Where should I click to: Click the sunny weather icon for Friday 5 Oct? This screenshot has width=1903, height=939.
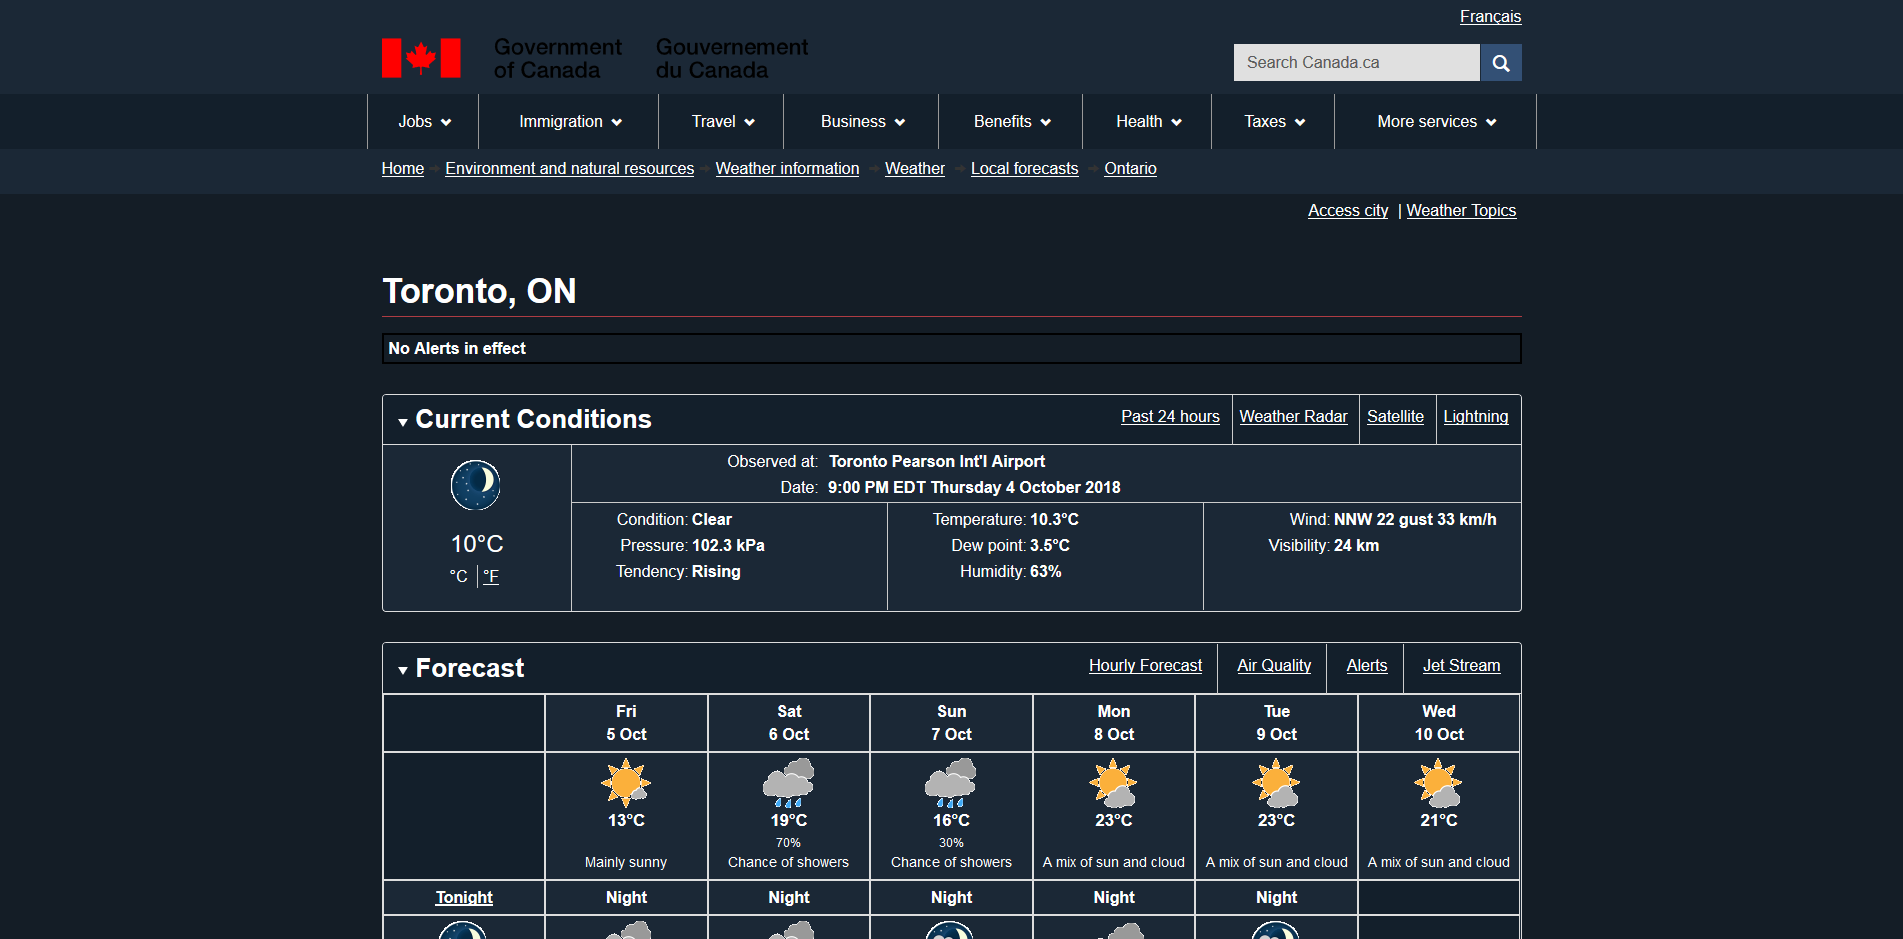pos(625,785)
